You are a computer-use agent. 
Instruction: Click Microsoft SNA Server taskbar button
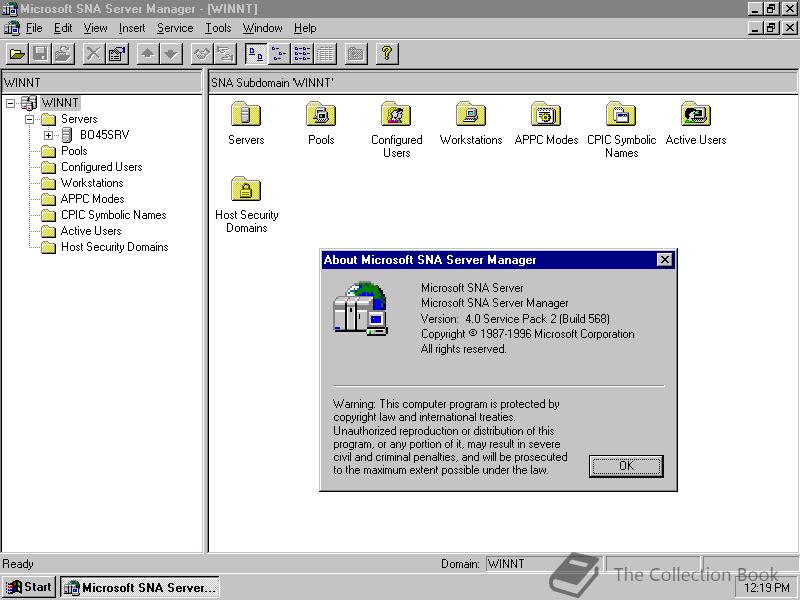click(x=140, y=587)
